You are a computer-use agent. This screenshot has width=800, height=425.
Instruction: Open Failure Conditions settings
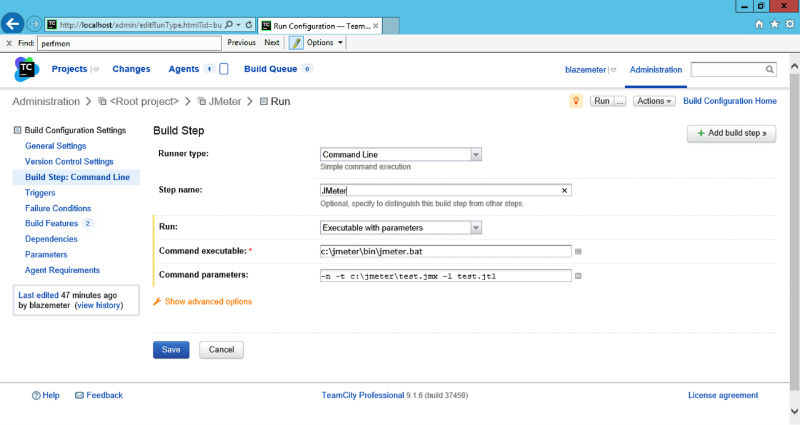58,208
